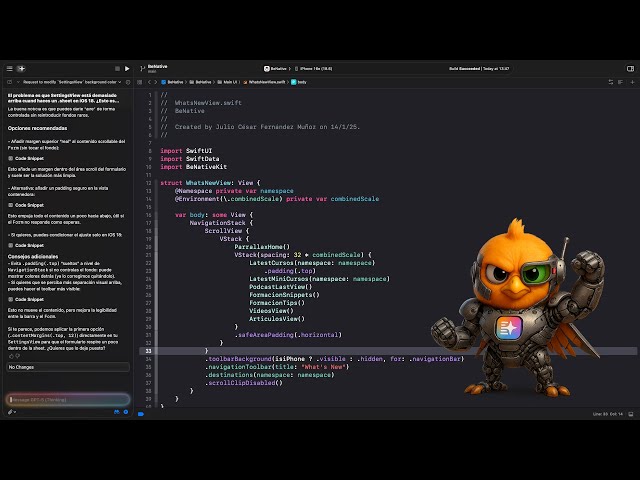Select the WhatsNewView.swift breadcrumb
Image resolution: width=640 pixels, height=480 pixels.
click(x=264, y=82)
